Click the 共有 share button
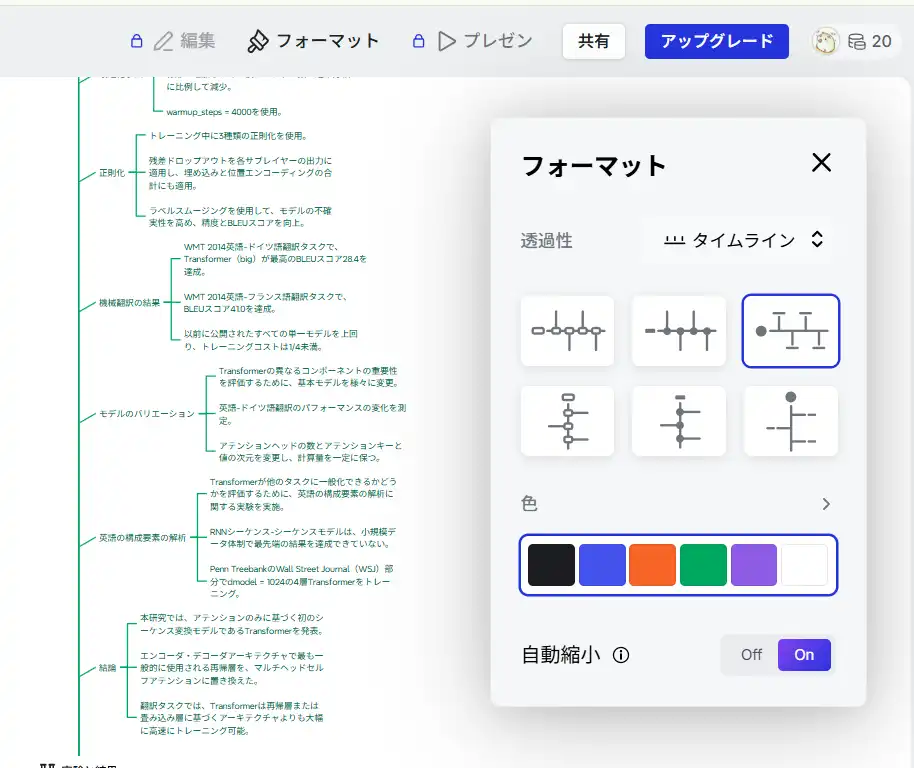 click(594, 41)
